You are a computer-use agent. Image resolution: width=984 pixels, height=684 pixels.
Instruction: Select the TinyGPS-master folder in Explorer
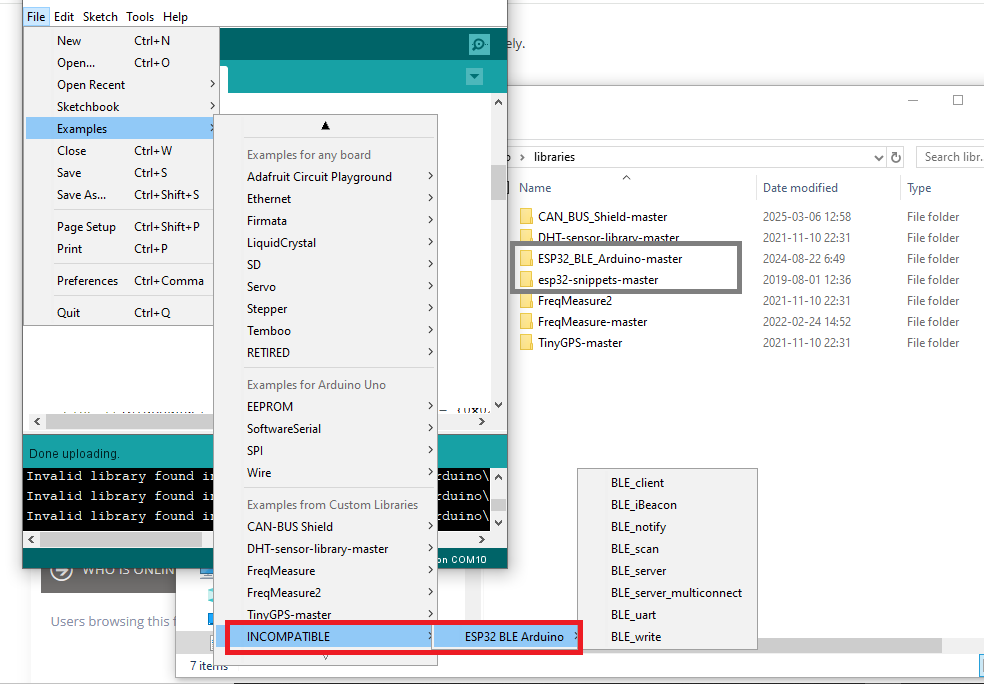tap(580, 343)
